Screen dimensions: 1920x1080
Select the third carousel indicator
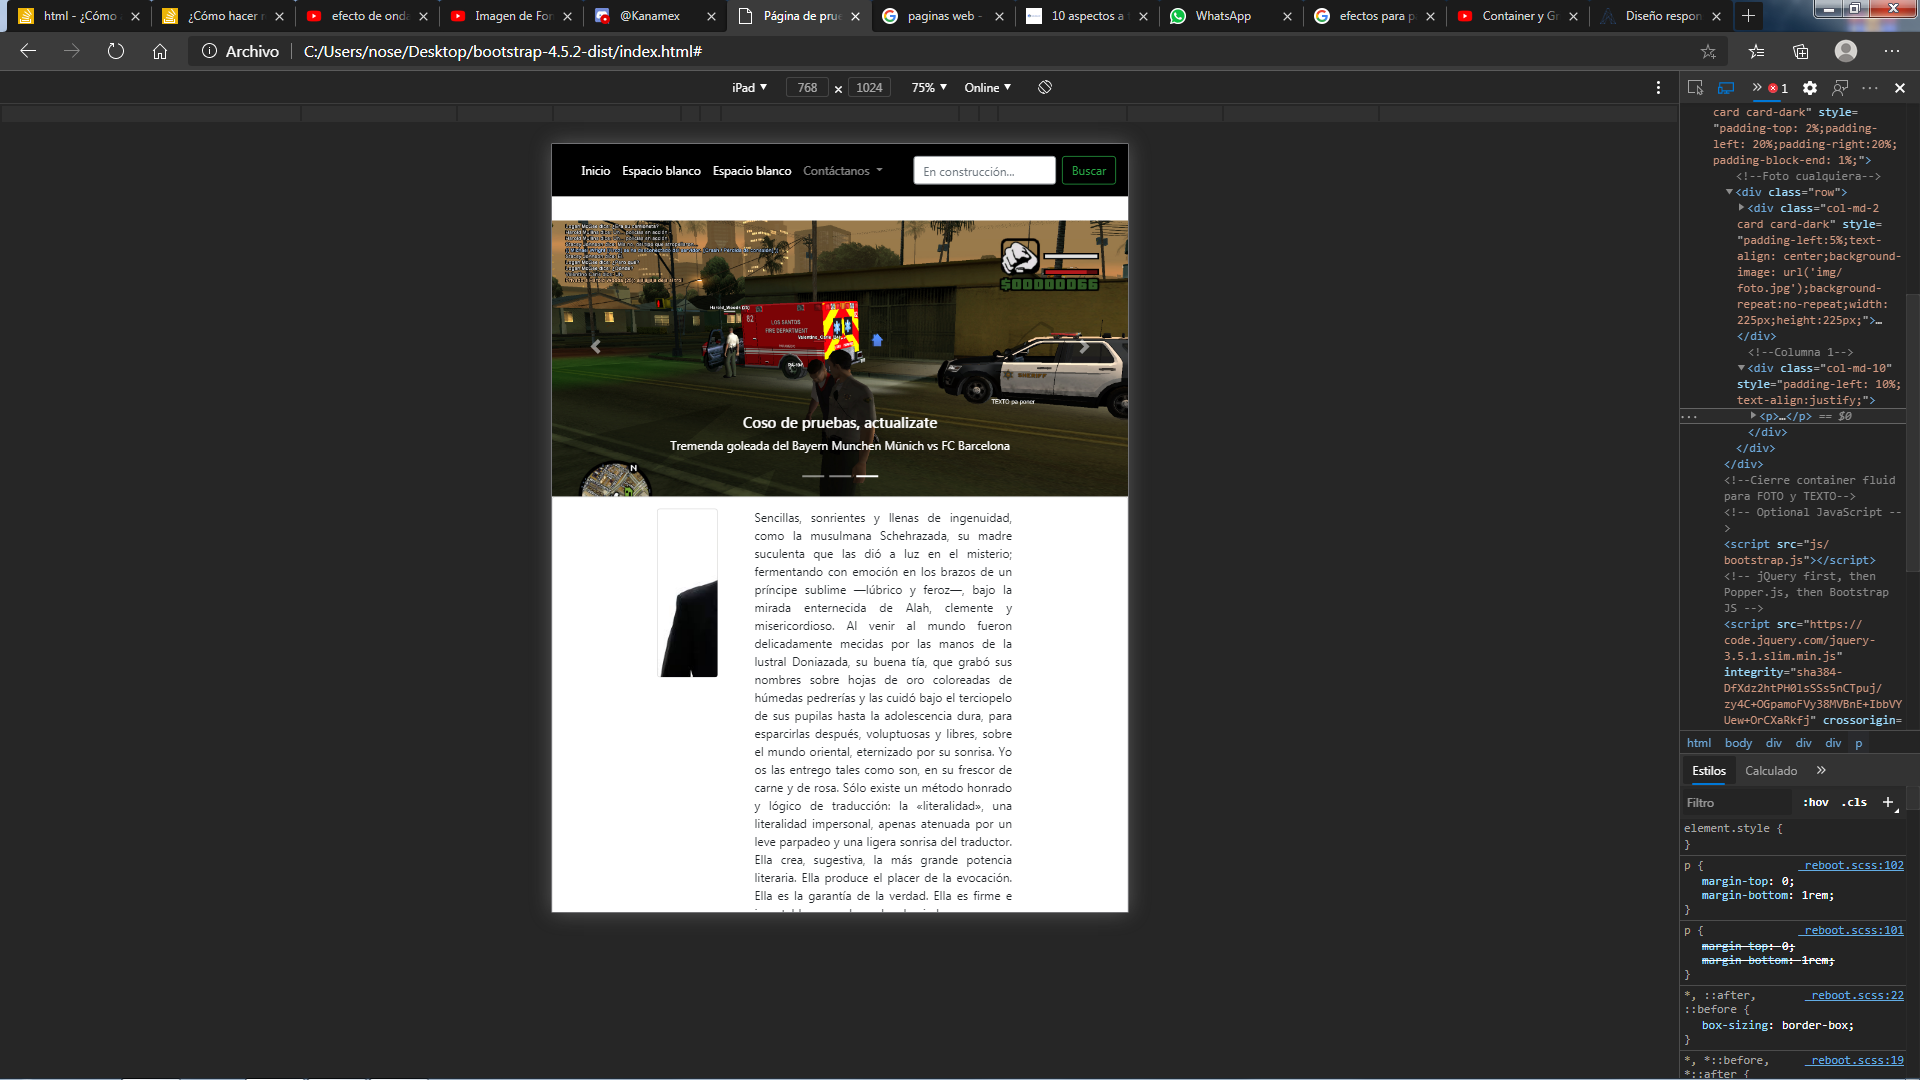point(867,476)
